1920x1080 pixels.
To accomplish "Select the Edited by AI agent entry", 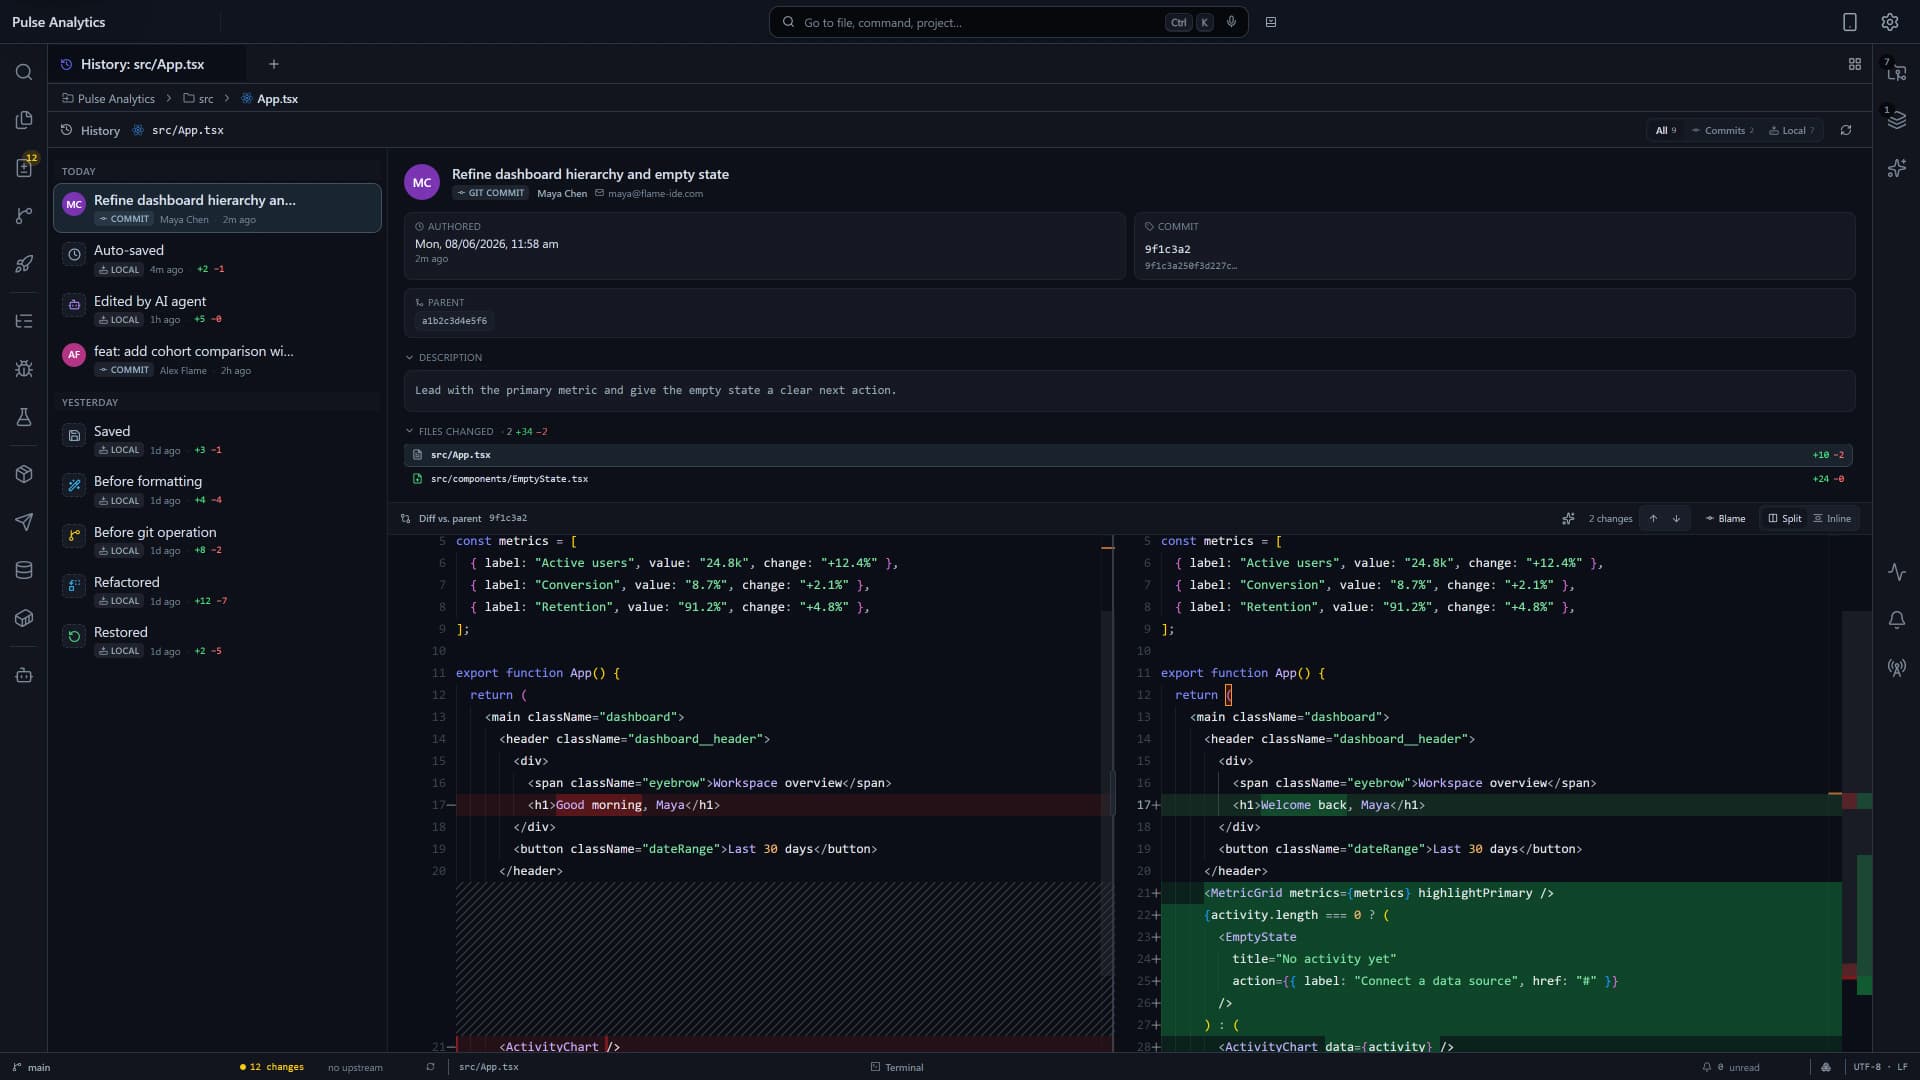I will [x=217, y=309].
